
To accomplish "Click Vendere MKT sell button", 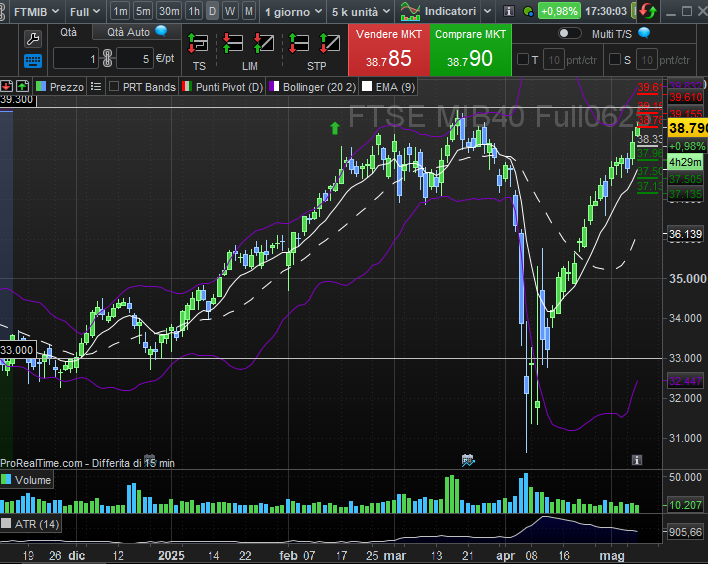I will [389, 50].
